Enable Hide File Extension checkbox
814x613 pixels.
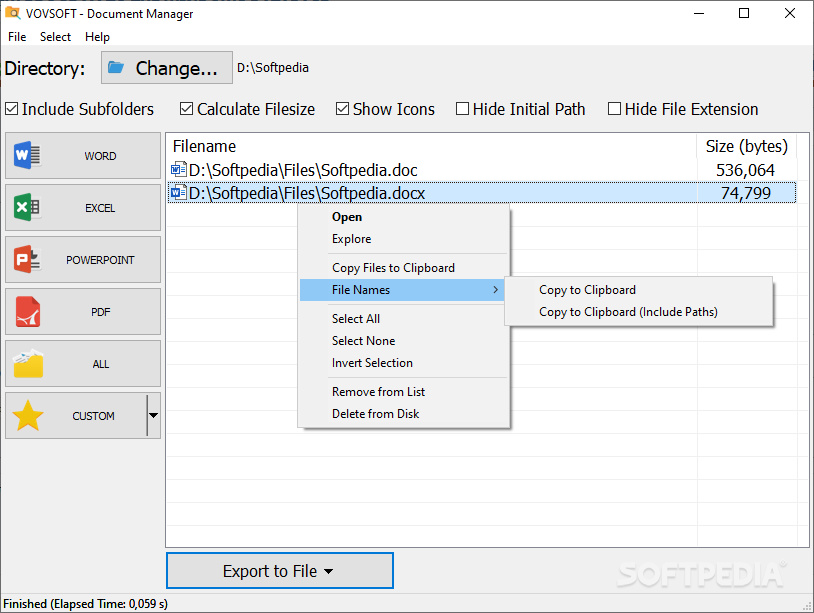click(614, 109)
